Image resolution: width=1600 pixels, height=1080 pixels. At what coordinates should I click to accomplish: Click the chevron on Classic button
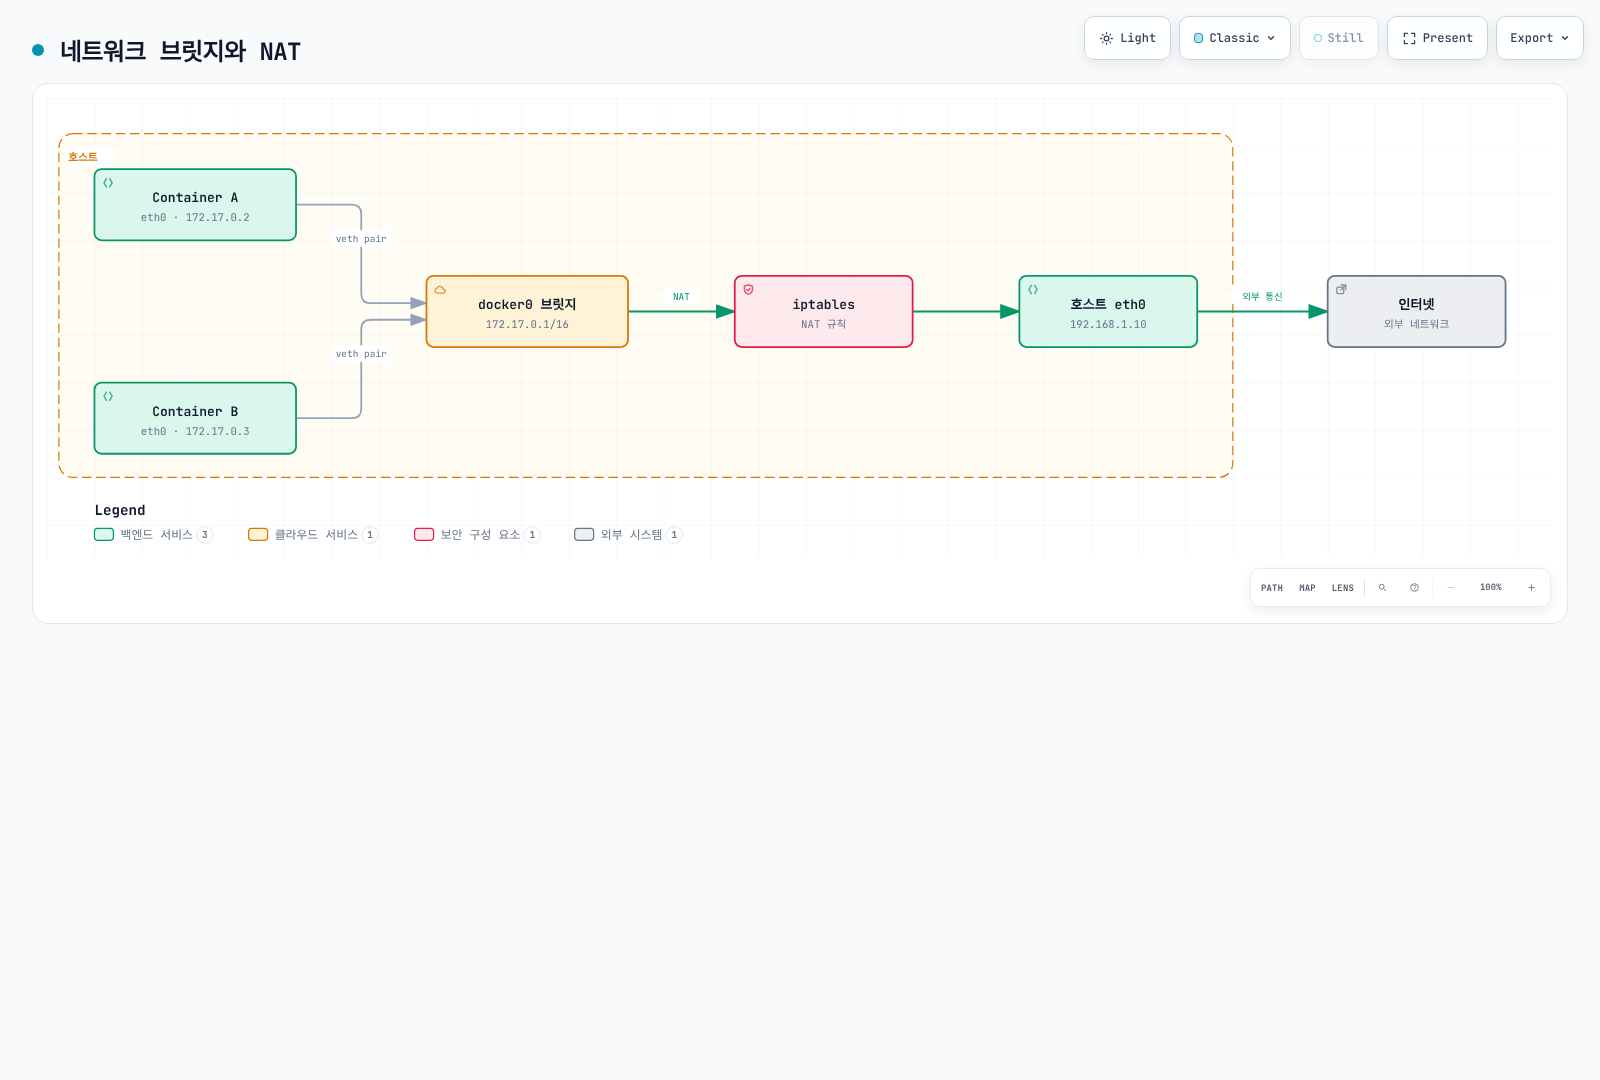click(x=1271, y=38)
